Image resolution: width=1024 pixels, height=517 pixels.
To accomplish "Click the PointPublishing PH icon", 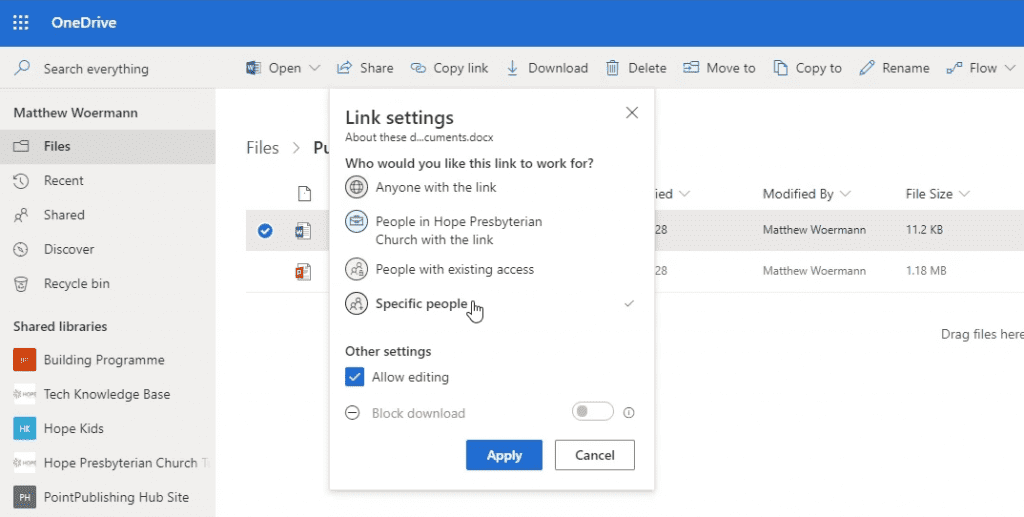I will pos(25,497).
